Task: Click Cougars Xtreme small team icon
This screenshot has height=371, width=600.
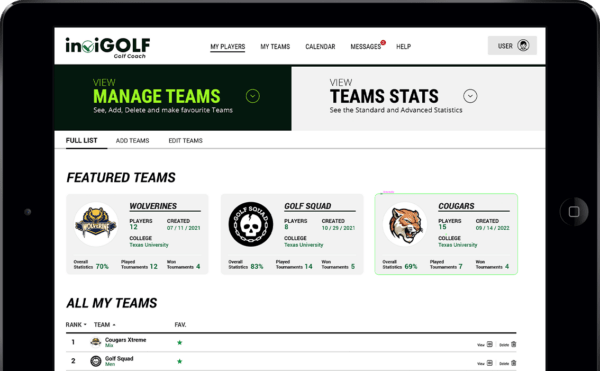Action: (x=95, y=342)
